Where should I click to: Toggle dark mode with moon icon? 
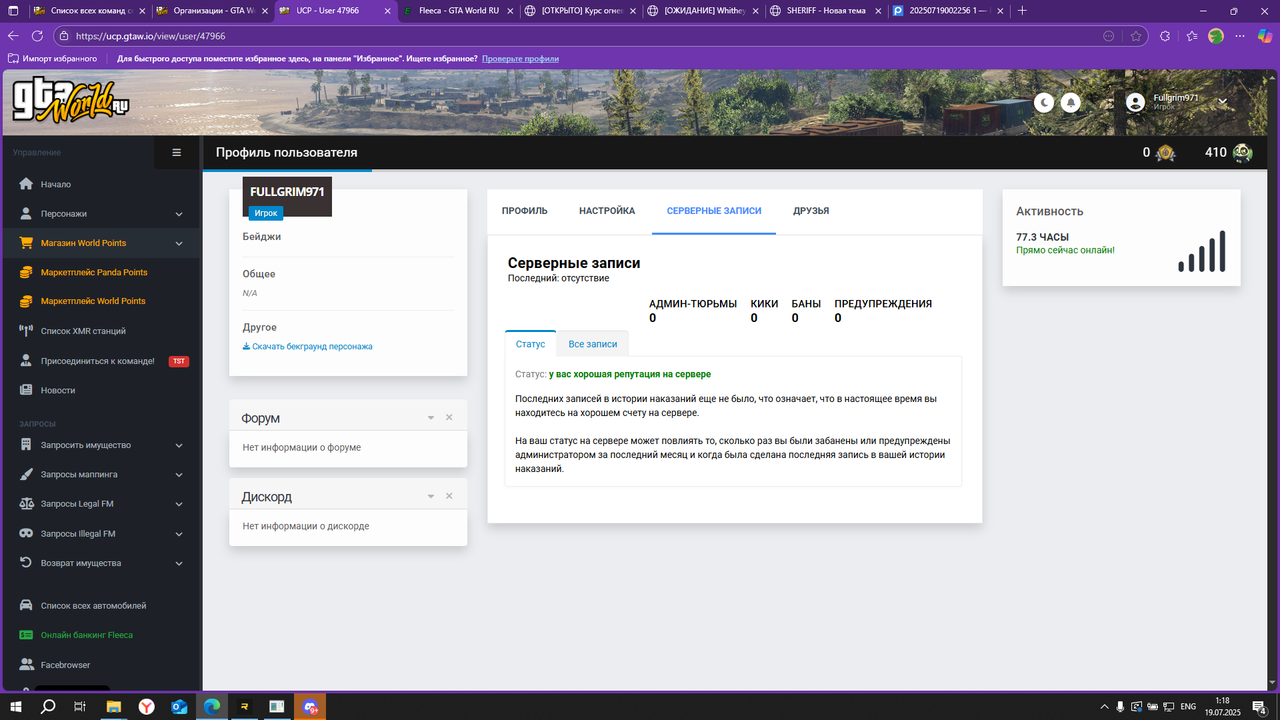(1044, 102)
